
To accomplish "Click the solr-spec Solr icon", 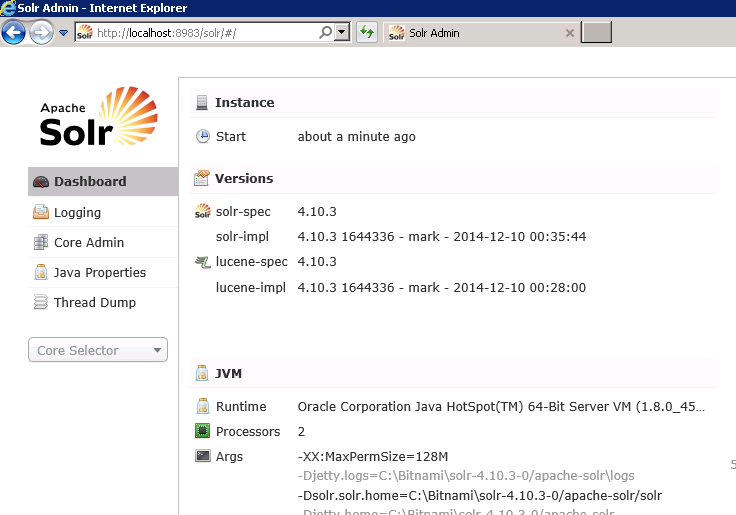I will pos(203,211).
